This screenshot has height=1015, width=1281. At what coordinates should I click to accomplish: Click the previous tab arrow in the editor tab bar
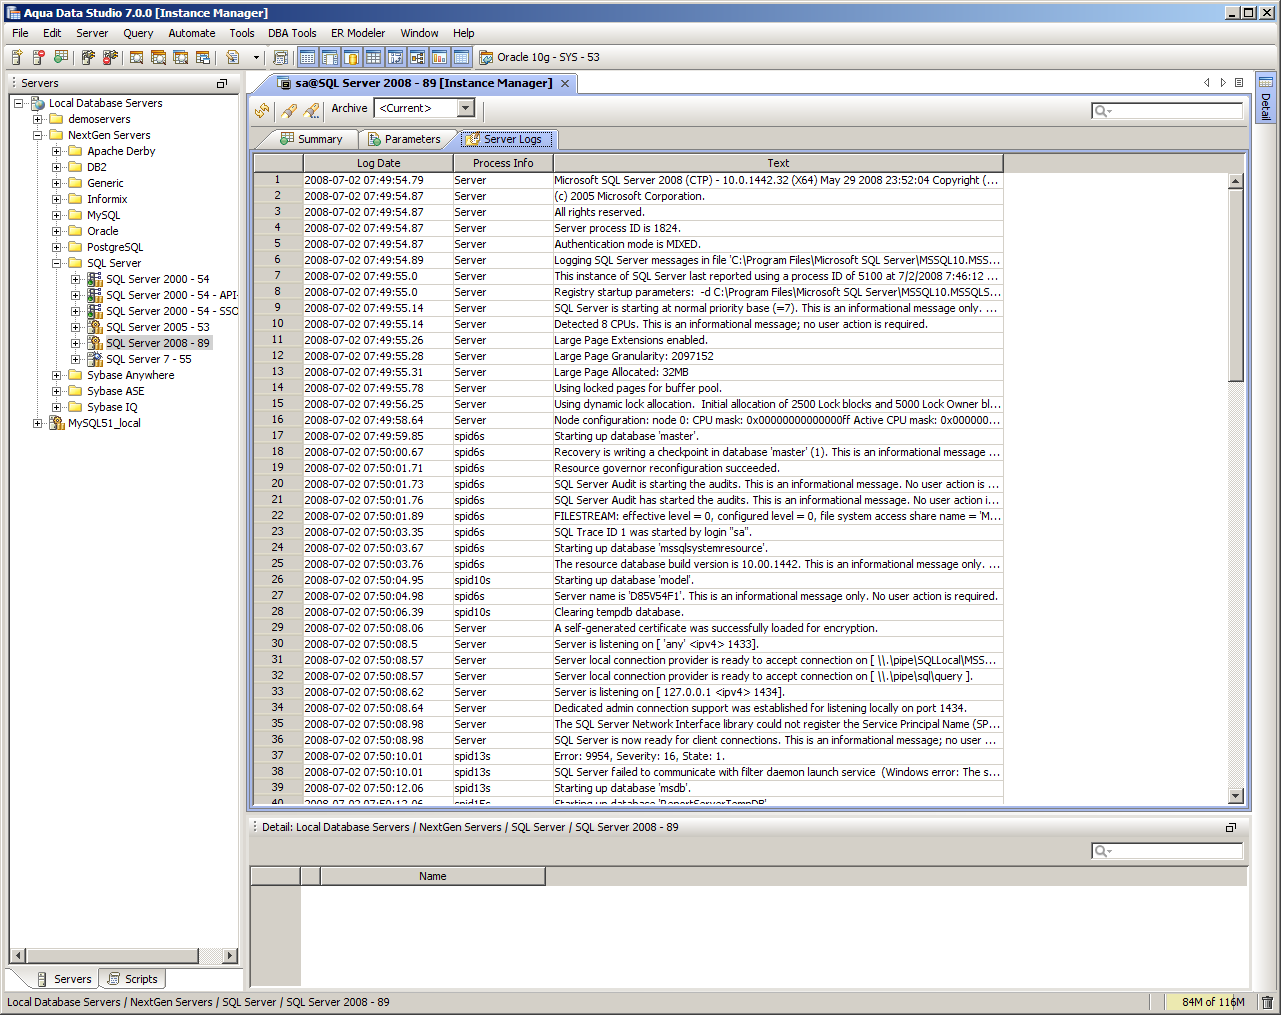pyautogui.click(x=1207, y=83)
